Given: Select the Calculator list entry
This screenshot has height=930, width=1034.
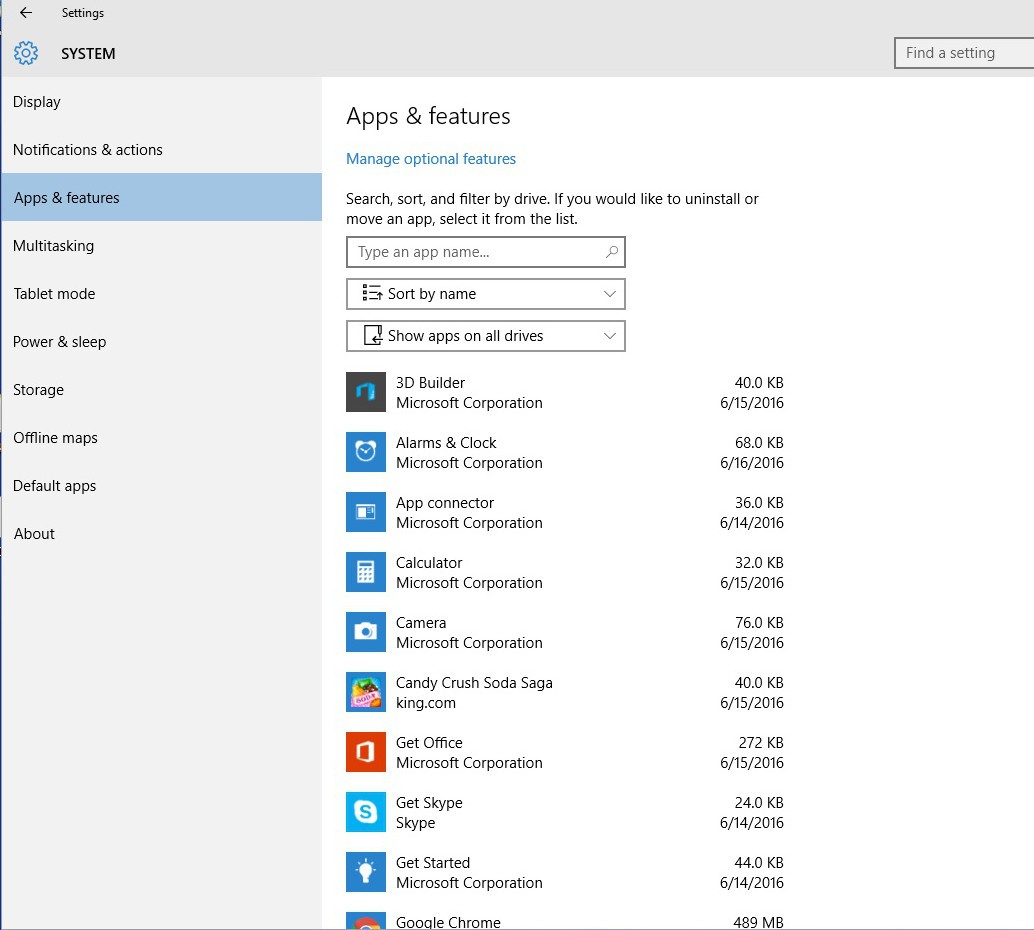Looking at the screenshot, I should pyautogui.click(x=565, y=573).
